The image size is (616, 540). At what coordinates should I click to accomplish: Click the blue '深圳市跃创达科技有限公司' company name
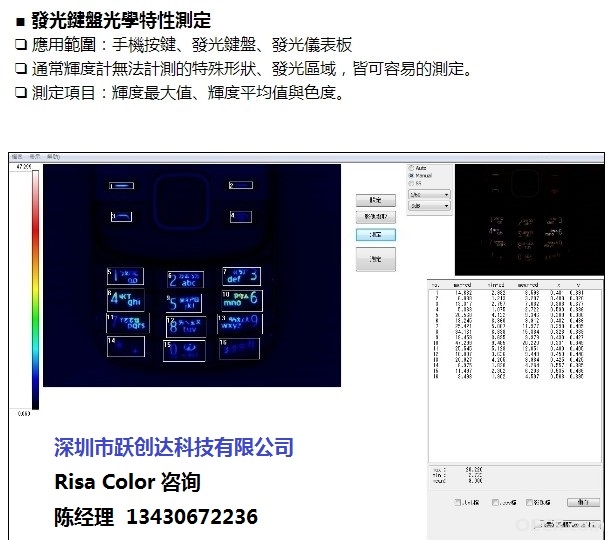[x=174, y=447]
